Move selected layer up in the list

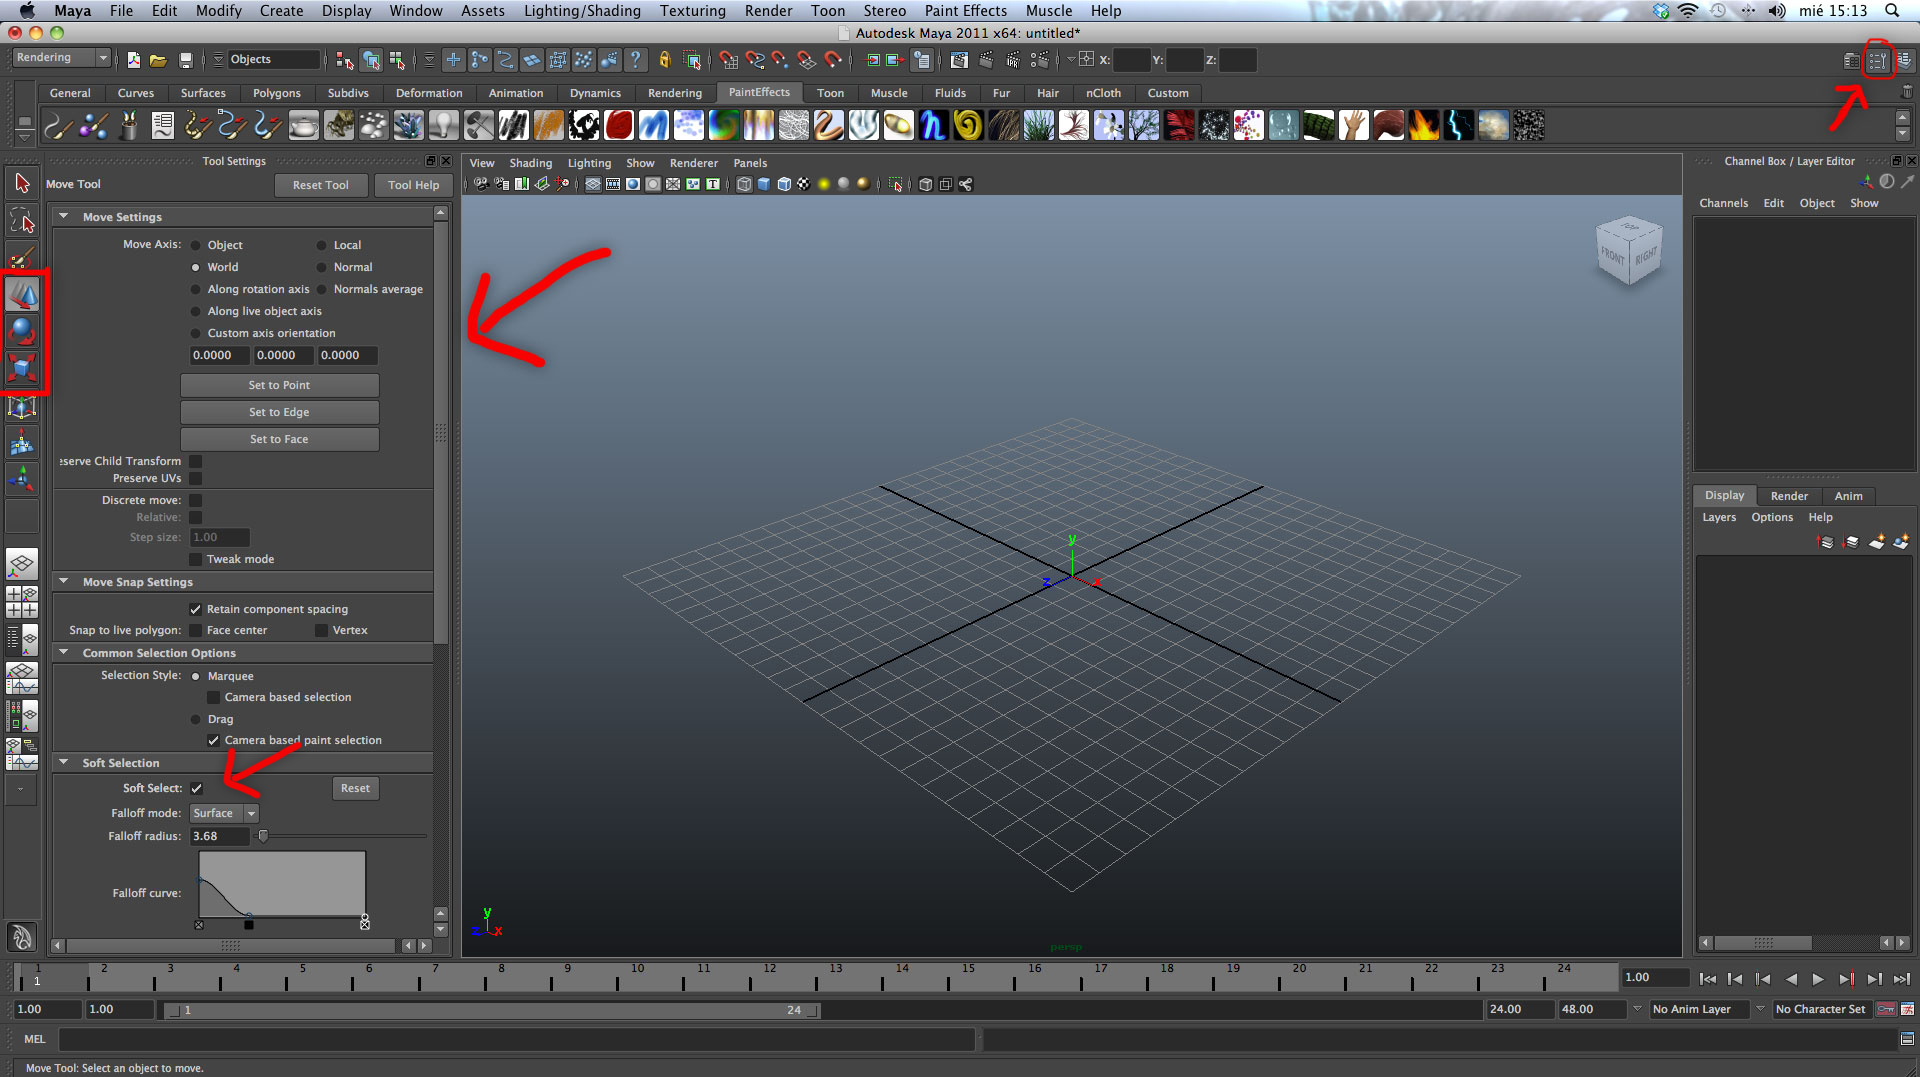point(1826,542)
